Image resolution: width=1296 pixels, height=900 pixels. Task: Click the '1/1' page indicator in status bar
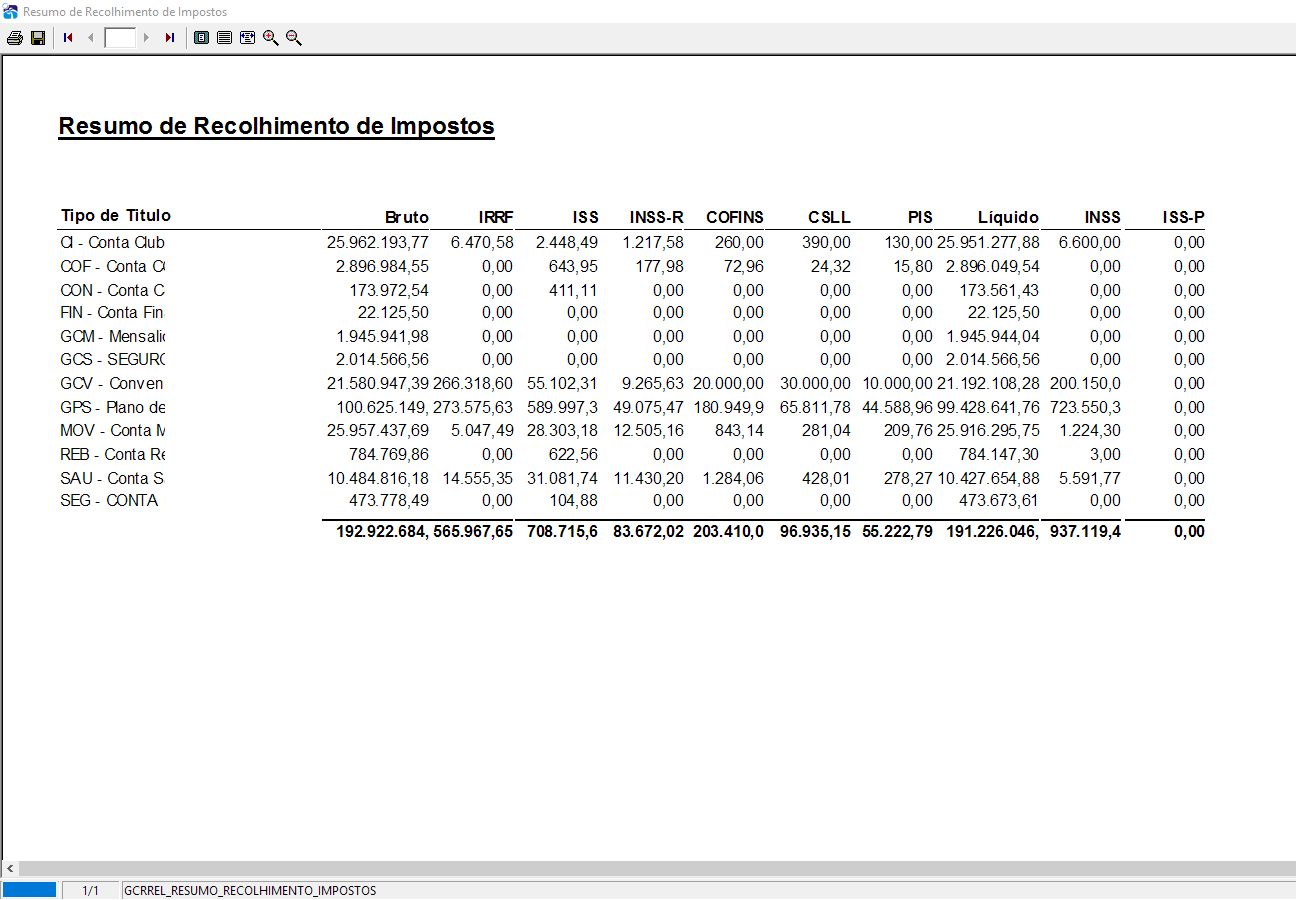[90, 890]
